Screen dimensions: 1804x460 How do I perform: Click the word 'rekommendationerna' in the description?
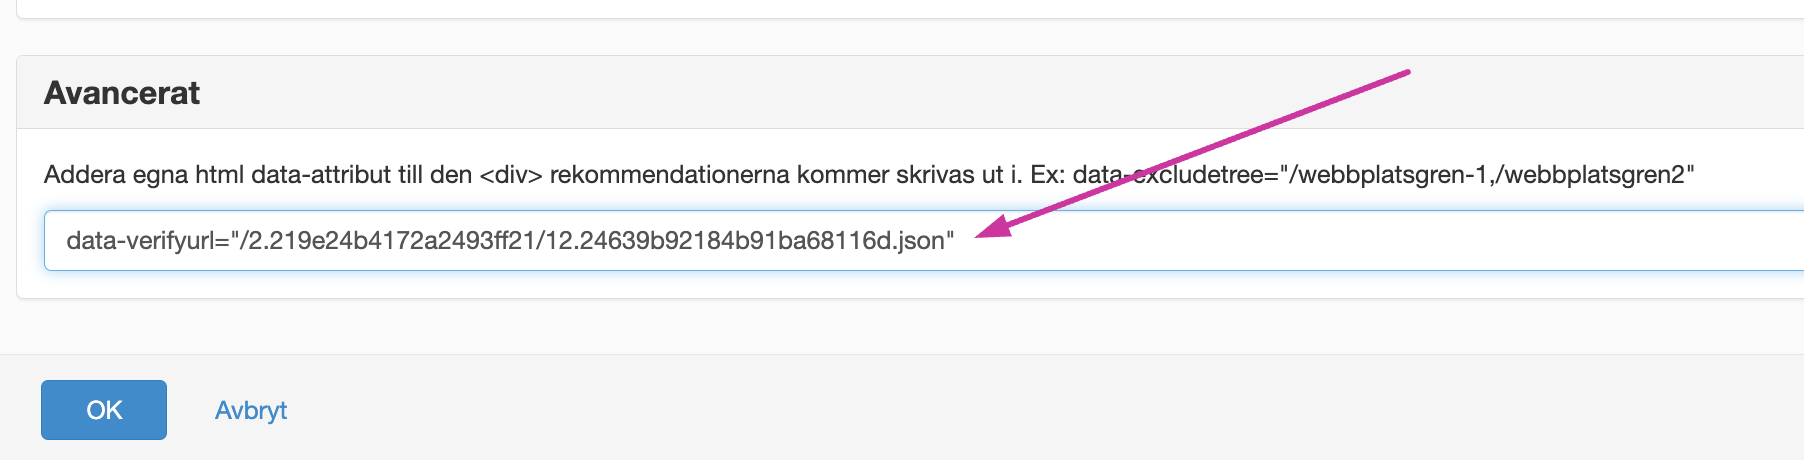669,175
